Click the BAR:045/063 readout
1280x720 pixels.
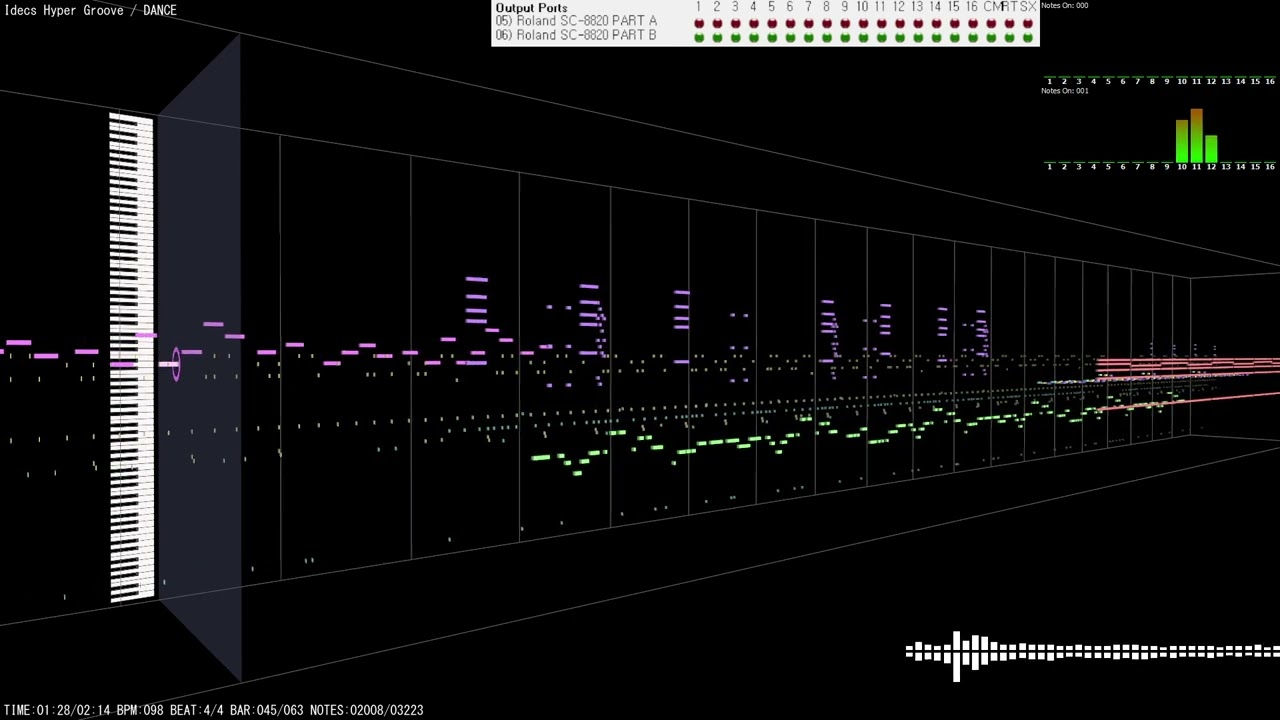(266, 710)
